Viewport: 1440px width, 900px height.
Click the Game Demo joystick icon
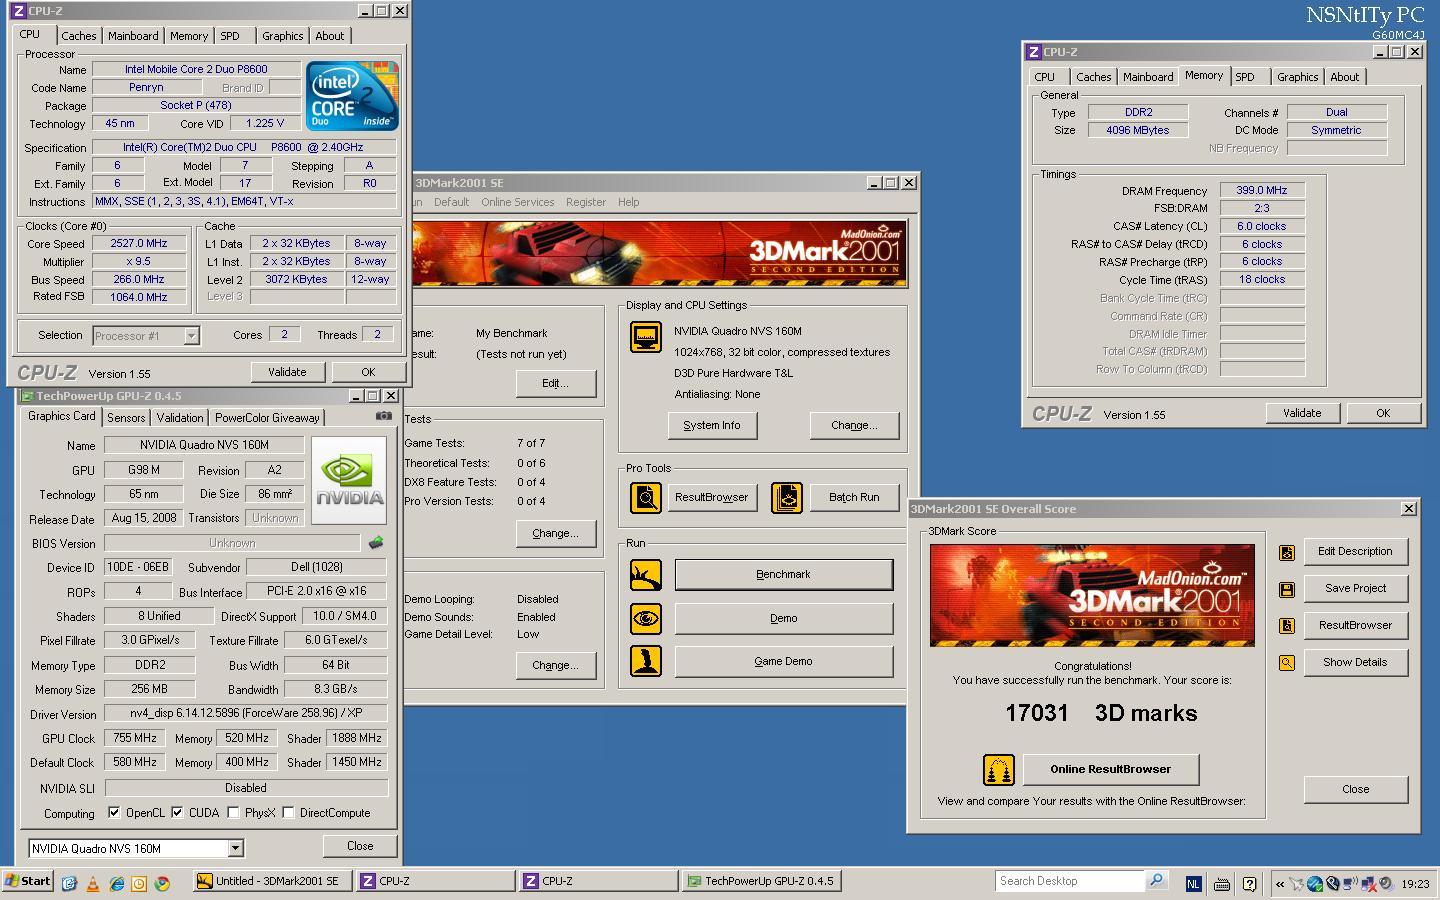[x=646, y=661]
